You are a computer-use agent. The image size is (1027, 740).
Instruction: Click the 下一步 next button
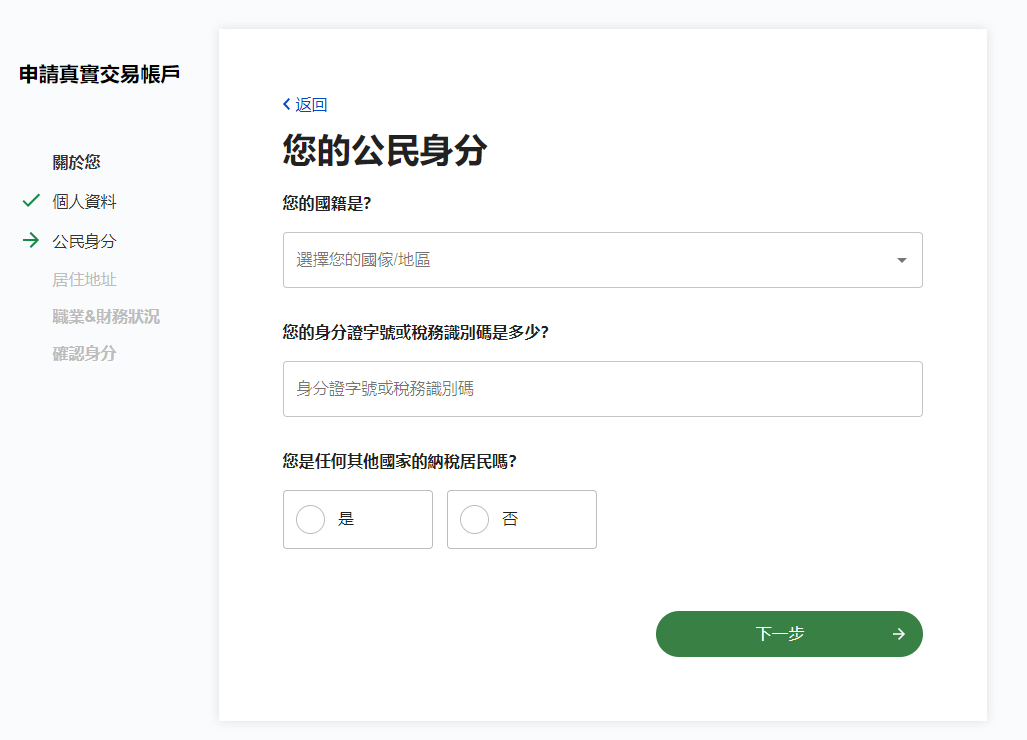789,634
